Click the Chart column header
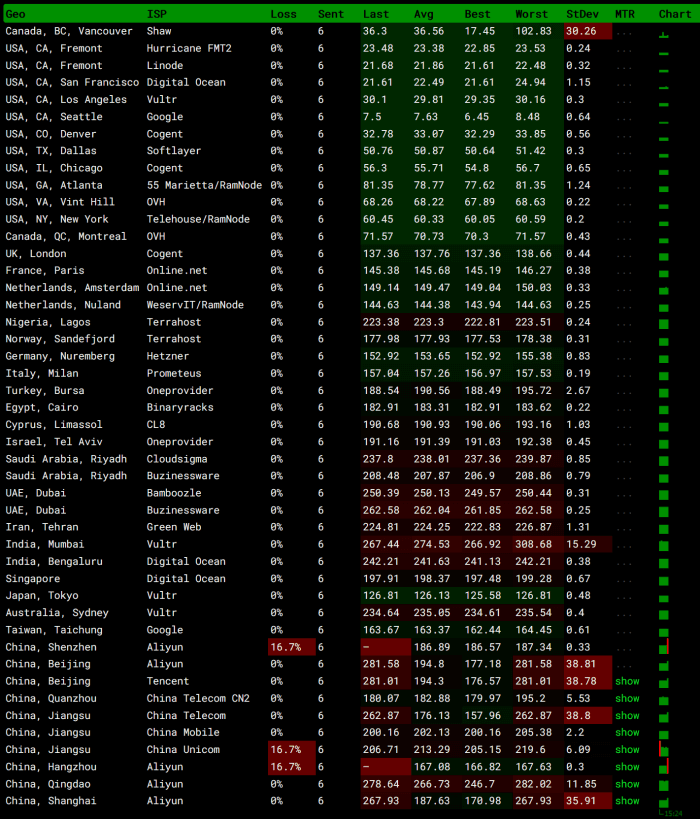The image size is (700, 819). [674, 14]
